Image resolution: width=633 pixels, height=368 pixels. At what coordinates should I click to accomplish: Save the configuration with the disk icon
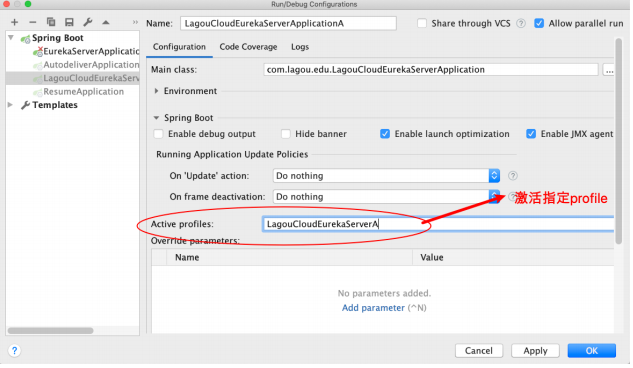tap(69, 22)
